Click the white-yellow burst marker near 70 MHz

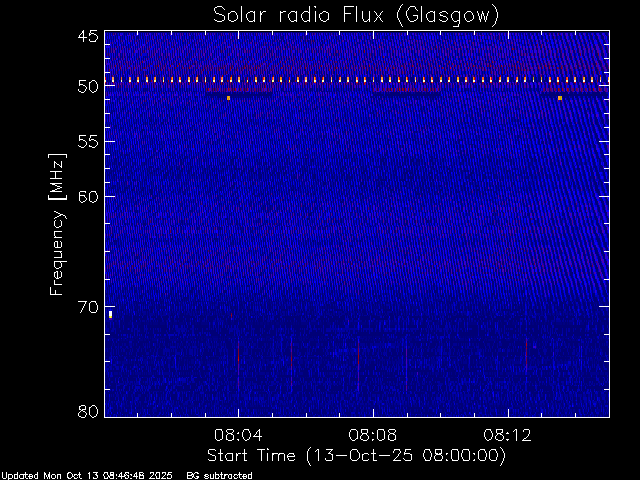tap(110, 314)
